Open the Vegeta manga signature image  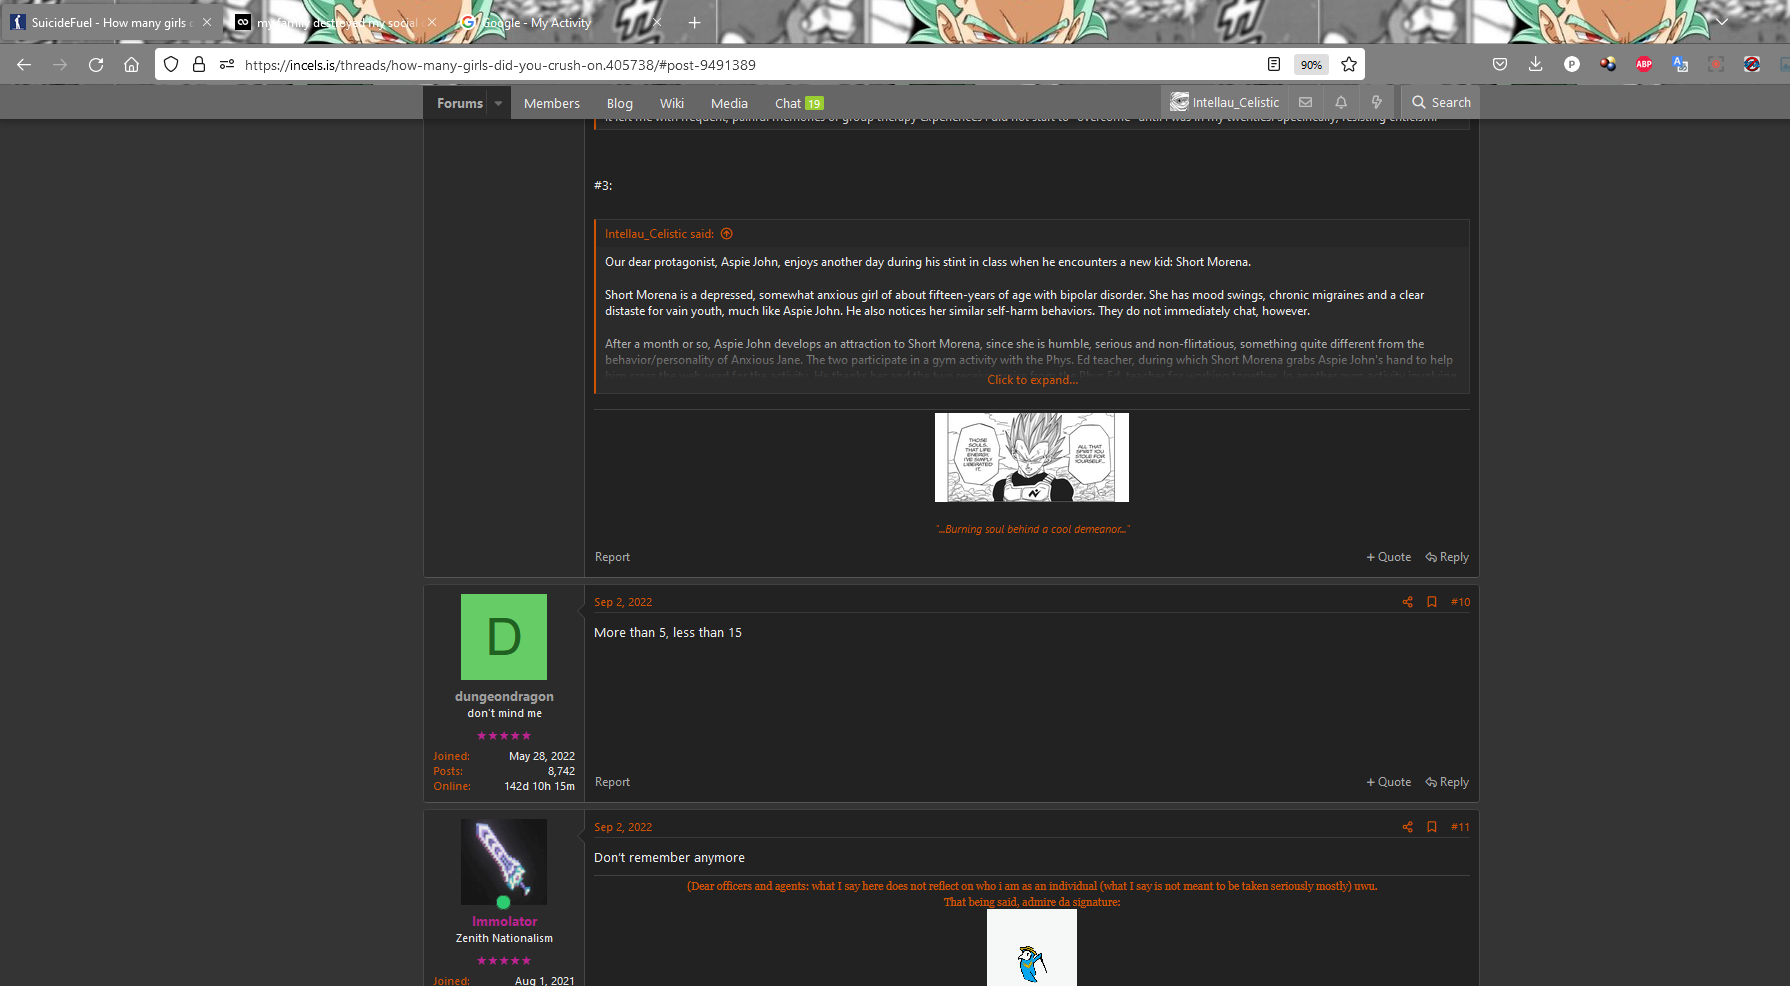pos(1032,457)
